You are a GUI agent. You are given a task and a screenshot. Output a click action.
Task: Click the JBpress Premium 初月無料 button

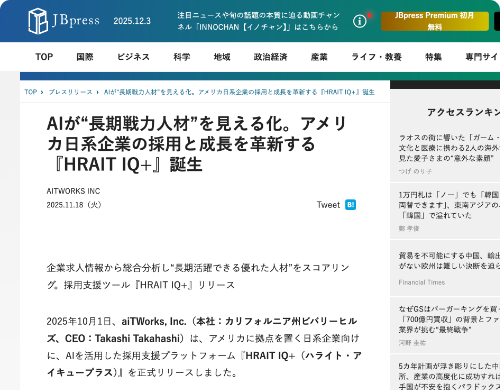[435, 21]
